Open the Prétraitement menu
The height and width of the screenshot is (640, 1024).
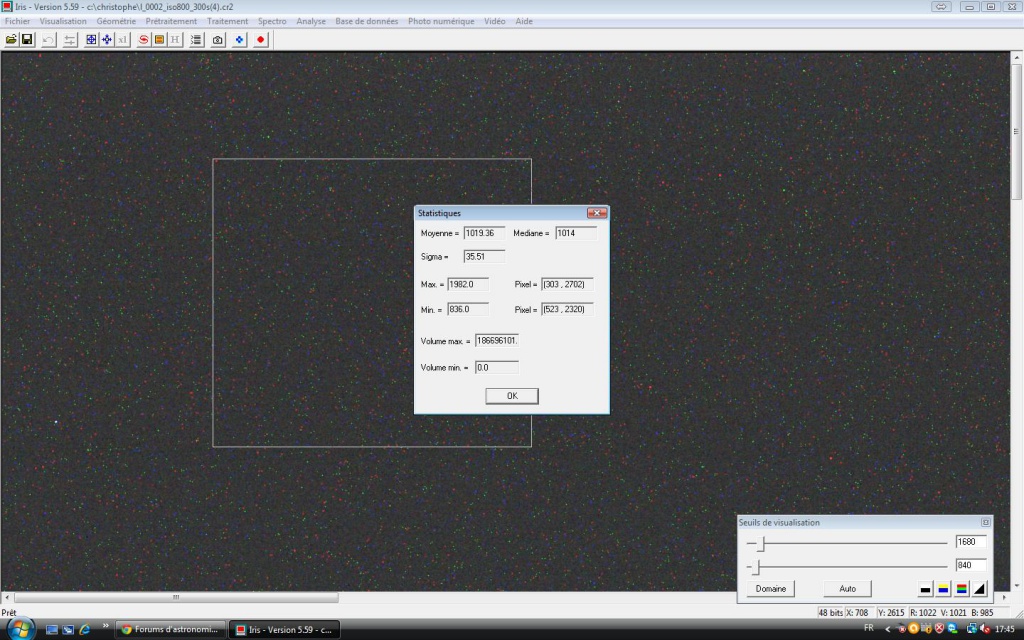click(x=171, y=22)
